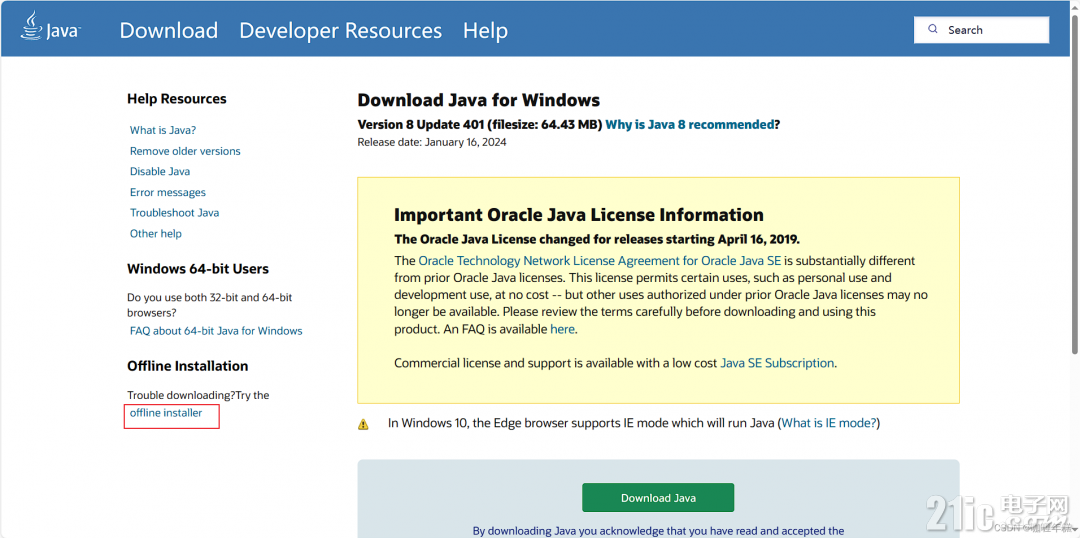Click 'Trouble downloading?Try the' text

point(198,395)
